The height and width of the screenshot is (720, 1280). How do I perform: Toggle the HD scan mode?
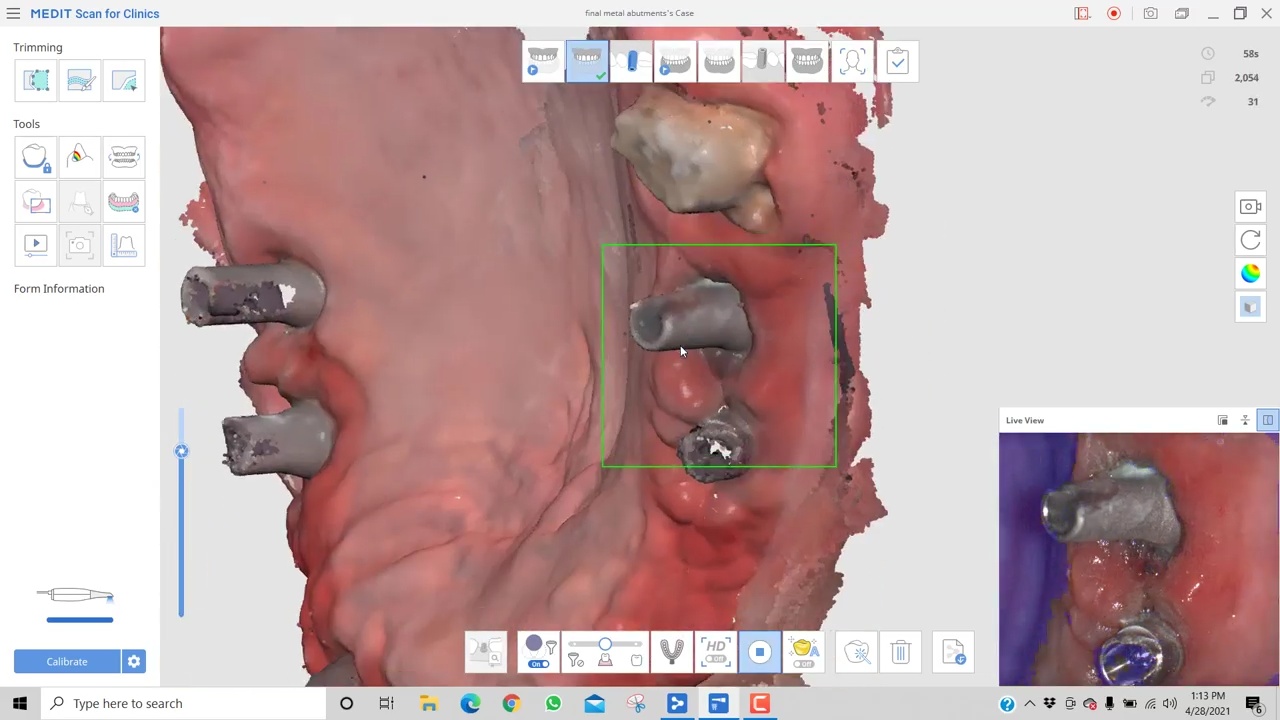[x=715, y=652]
